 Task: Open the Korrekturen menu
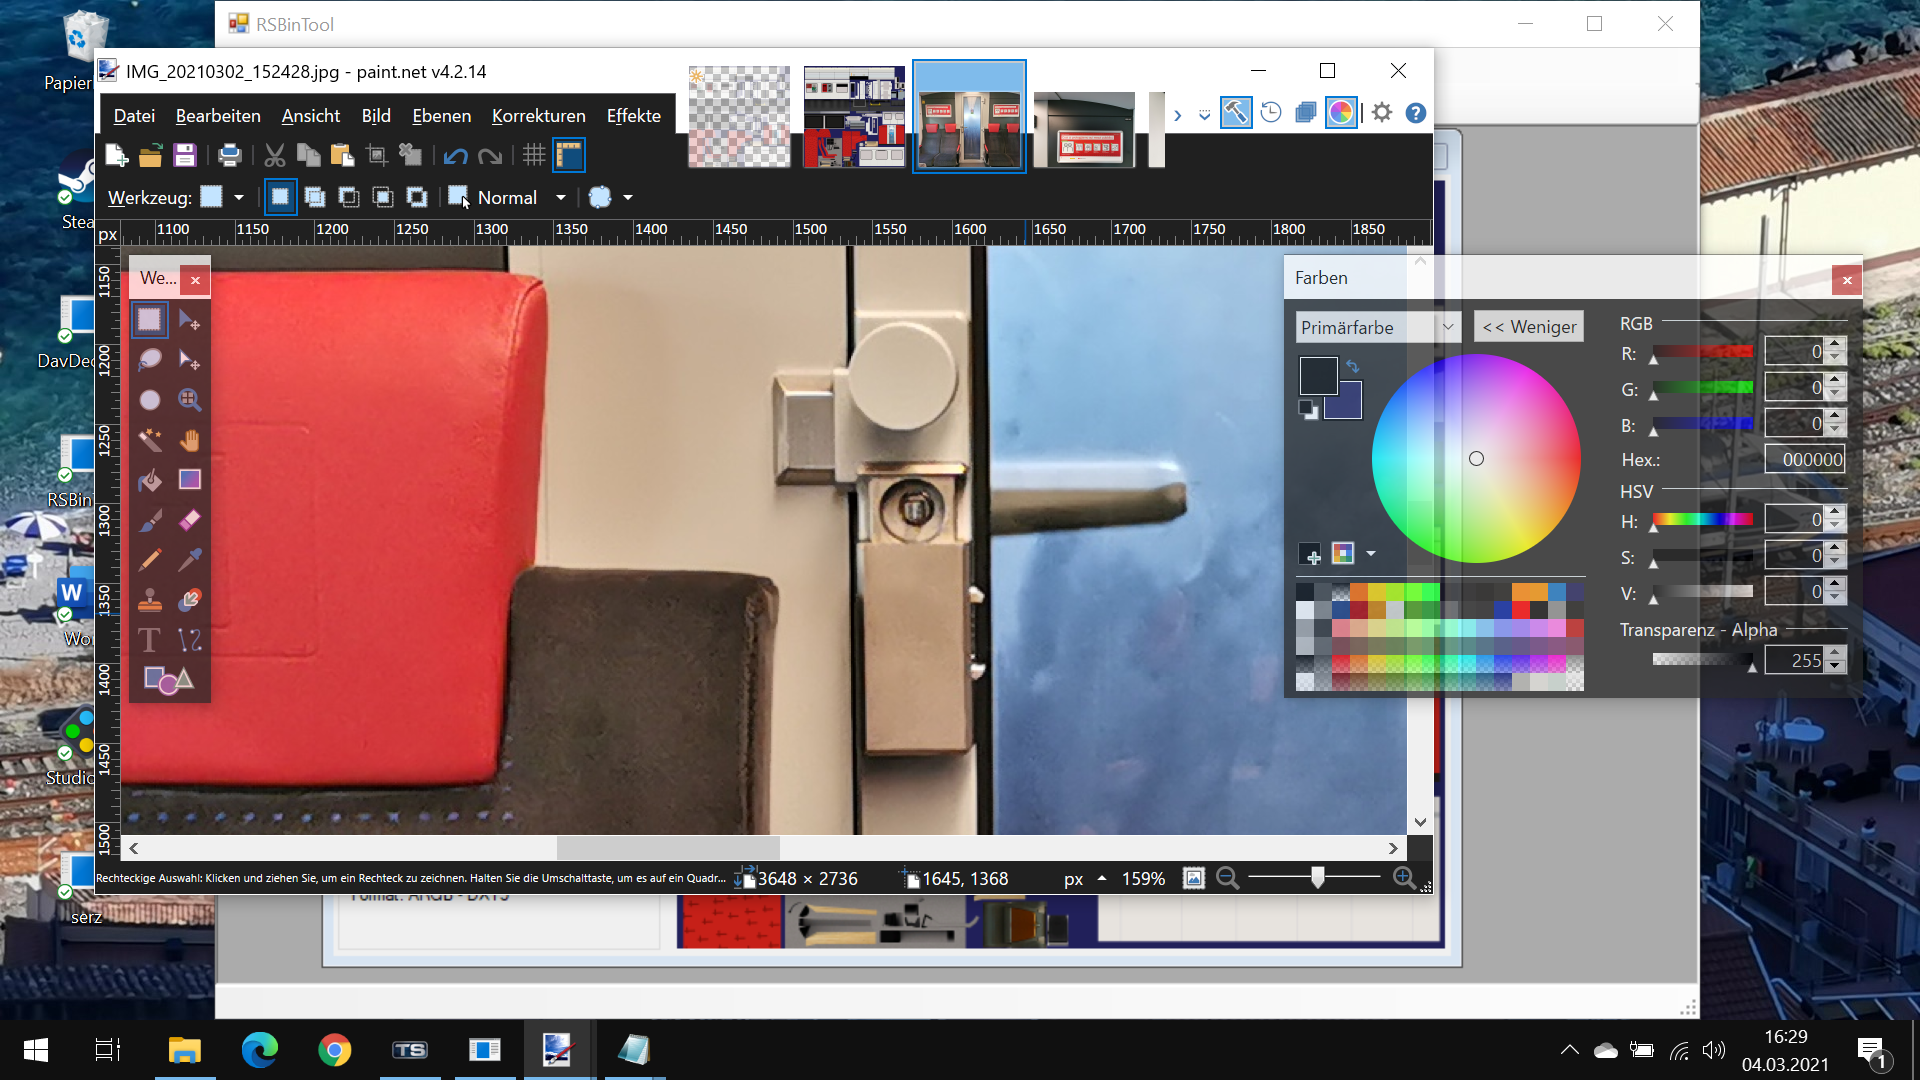point(538,116)
